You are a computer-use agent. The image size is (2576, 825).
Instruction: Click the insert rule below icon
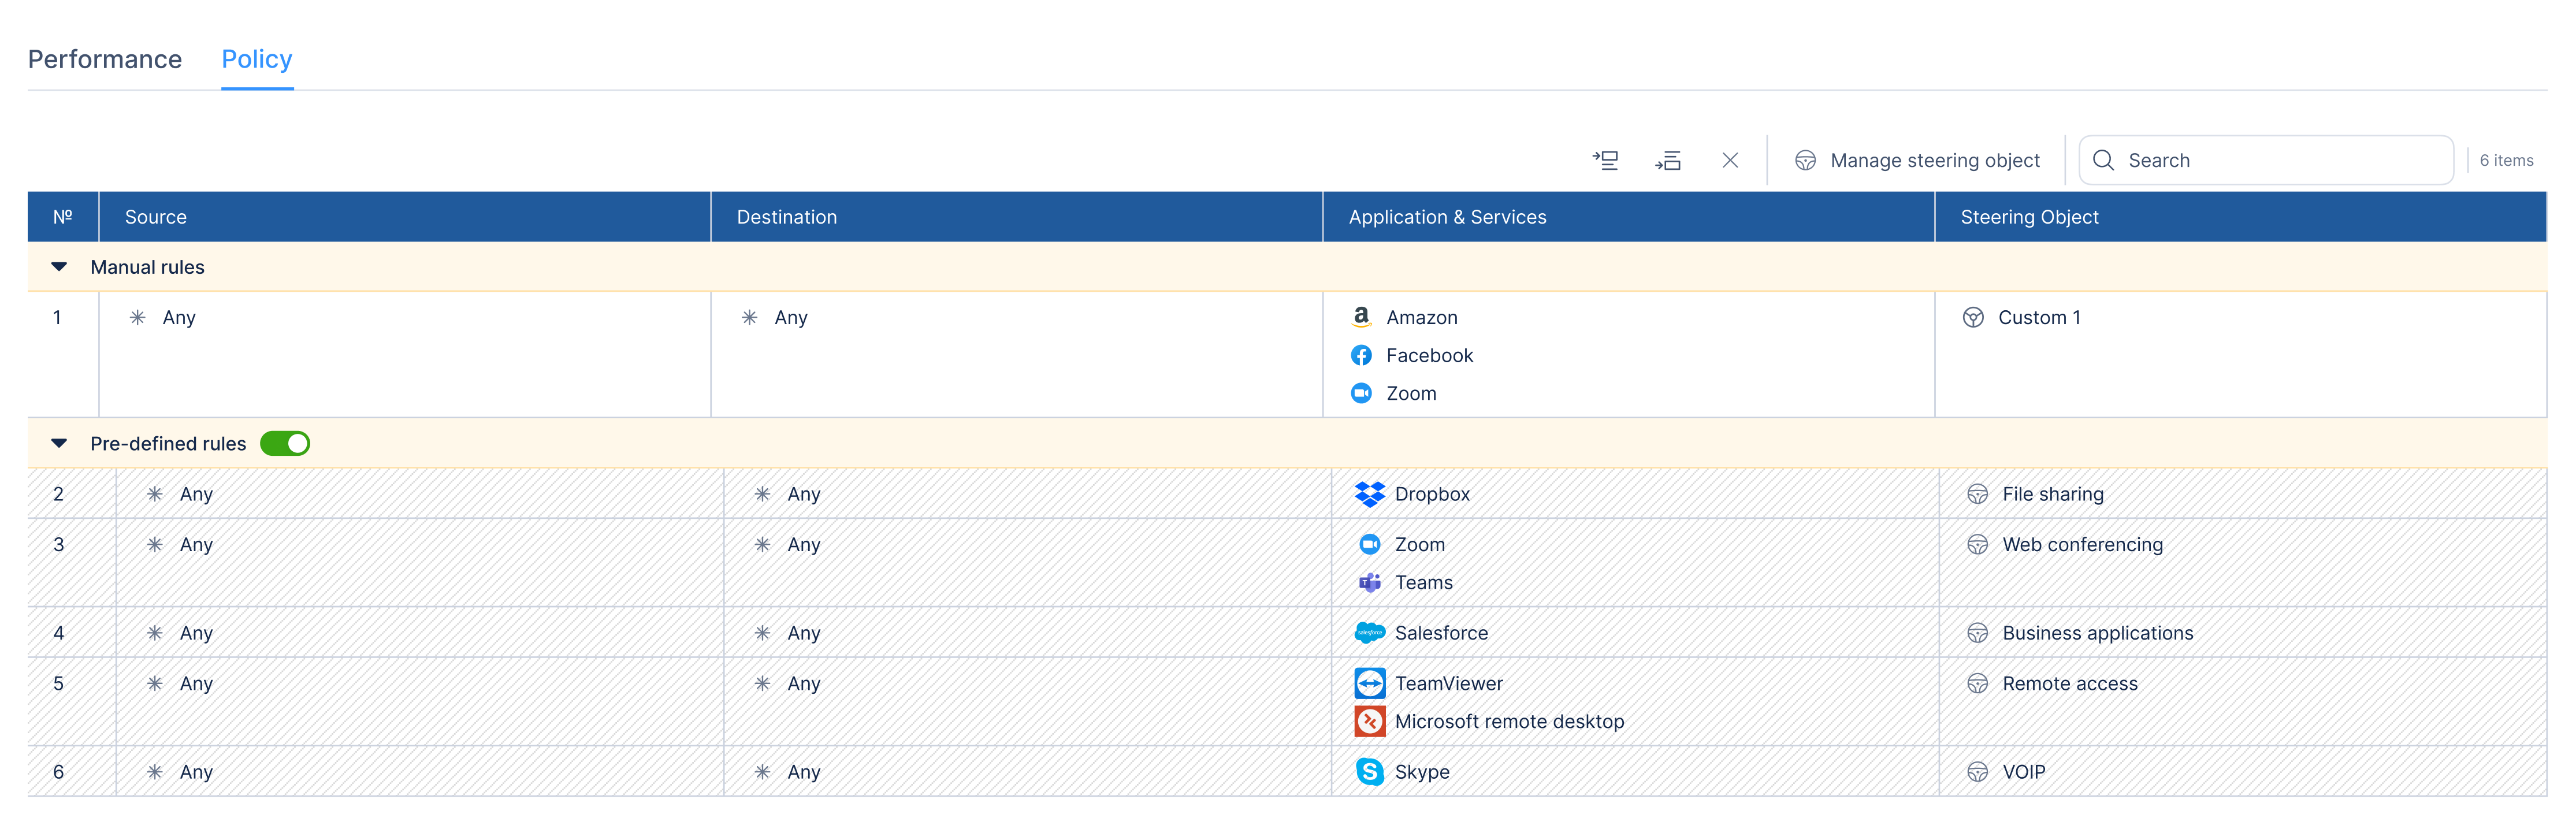click(1668, 160)
